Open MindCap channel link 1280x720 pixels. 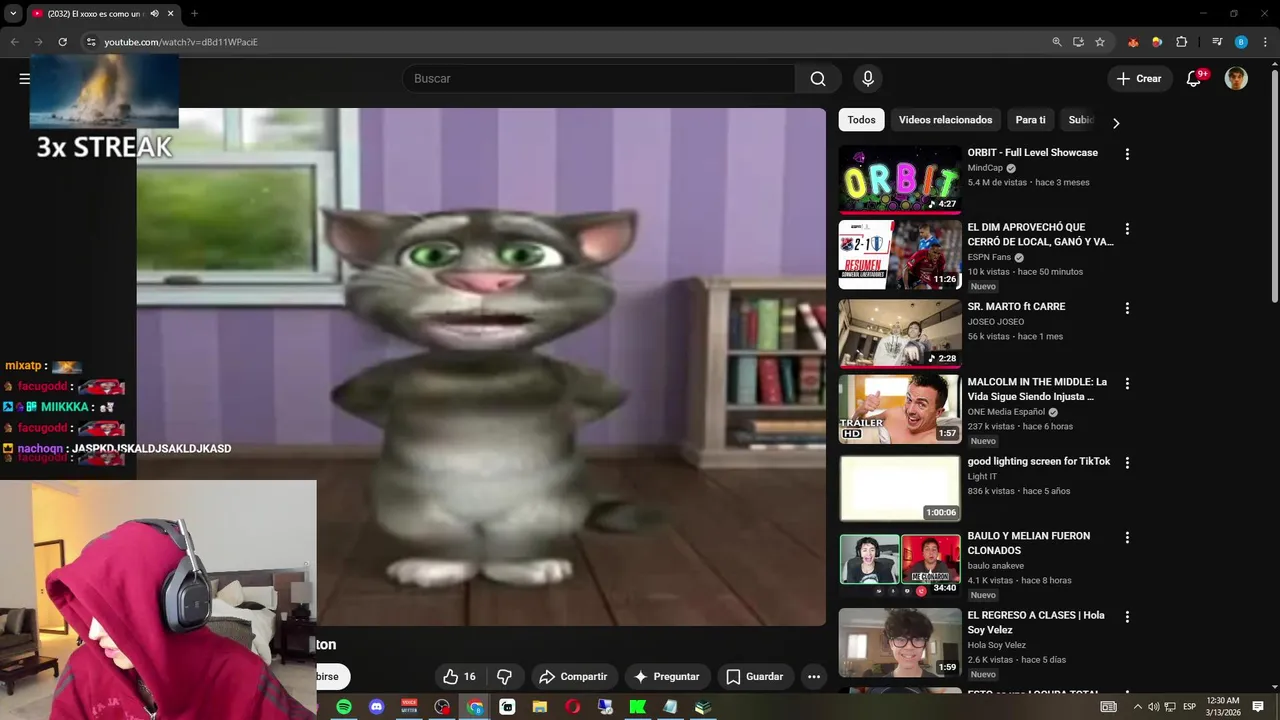(985, 168)
